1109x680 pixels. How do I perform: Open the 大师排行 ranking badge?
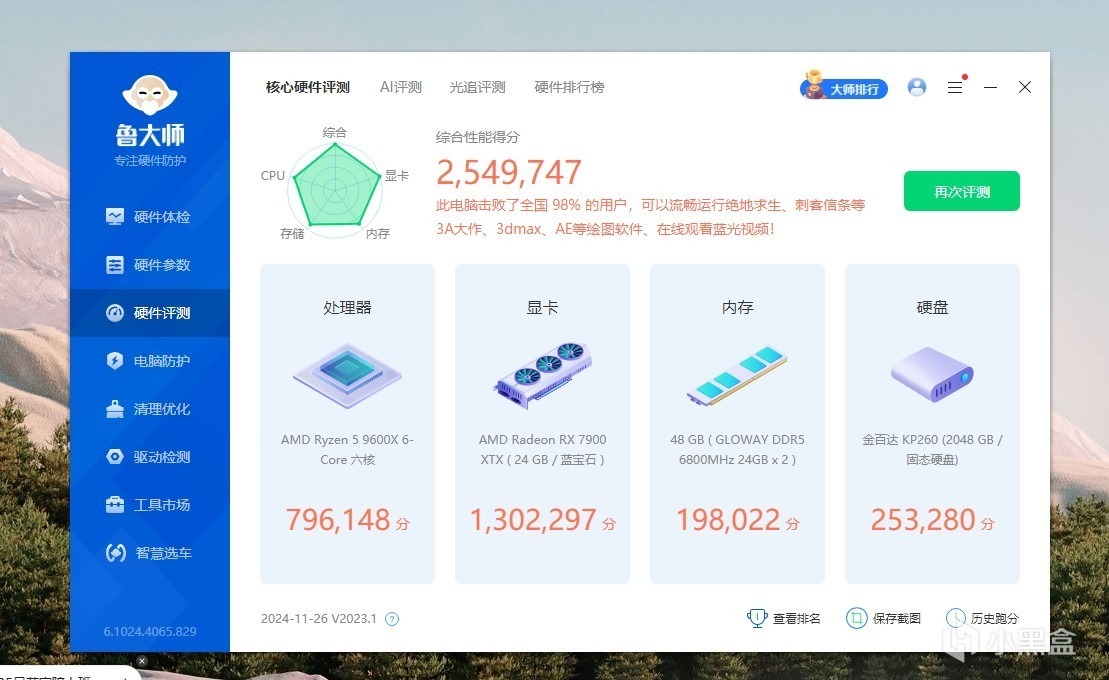tap(844, 87)
